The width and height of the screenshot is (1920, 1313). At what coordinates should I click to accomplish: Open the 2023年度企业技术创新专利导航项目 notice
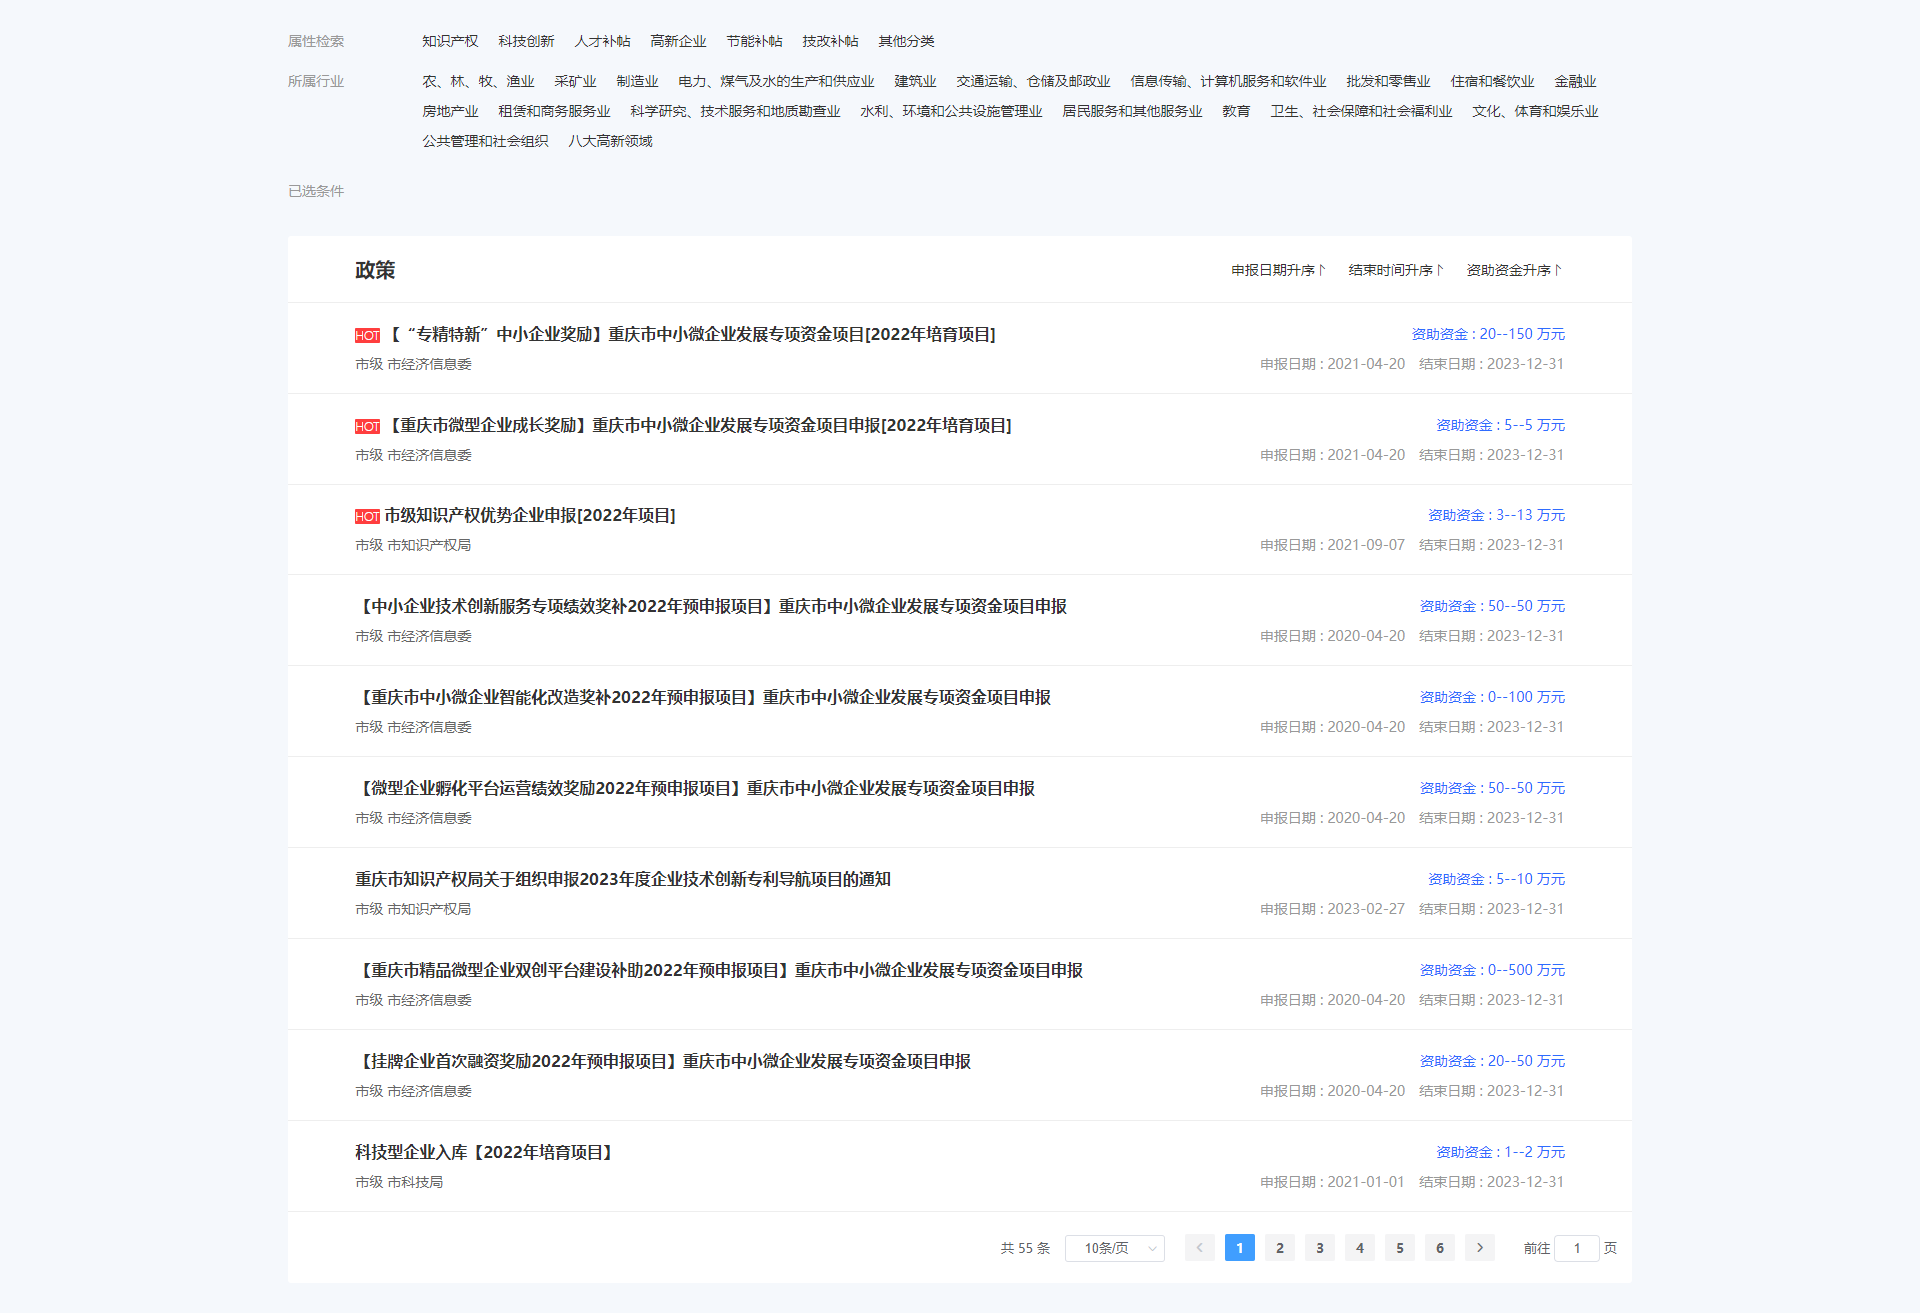(x=622, y=879)
